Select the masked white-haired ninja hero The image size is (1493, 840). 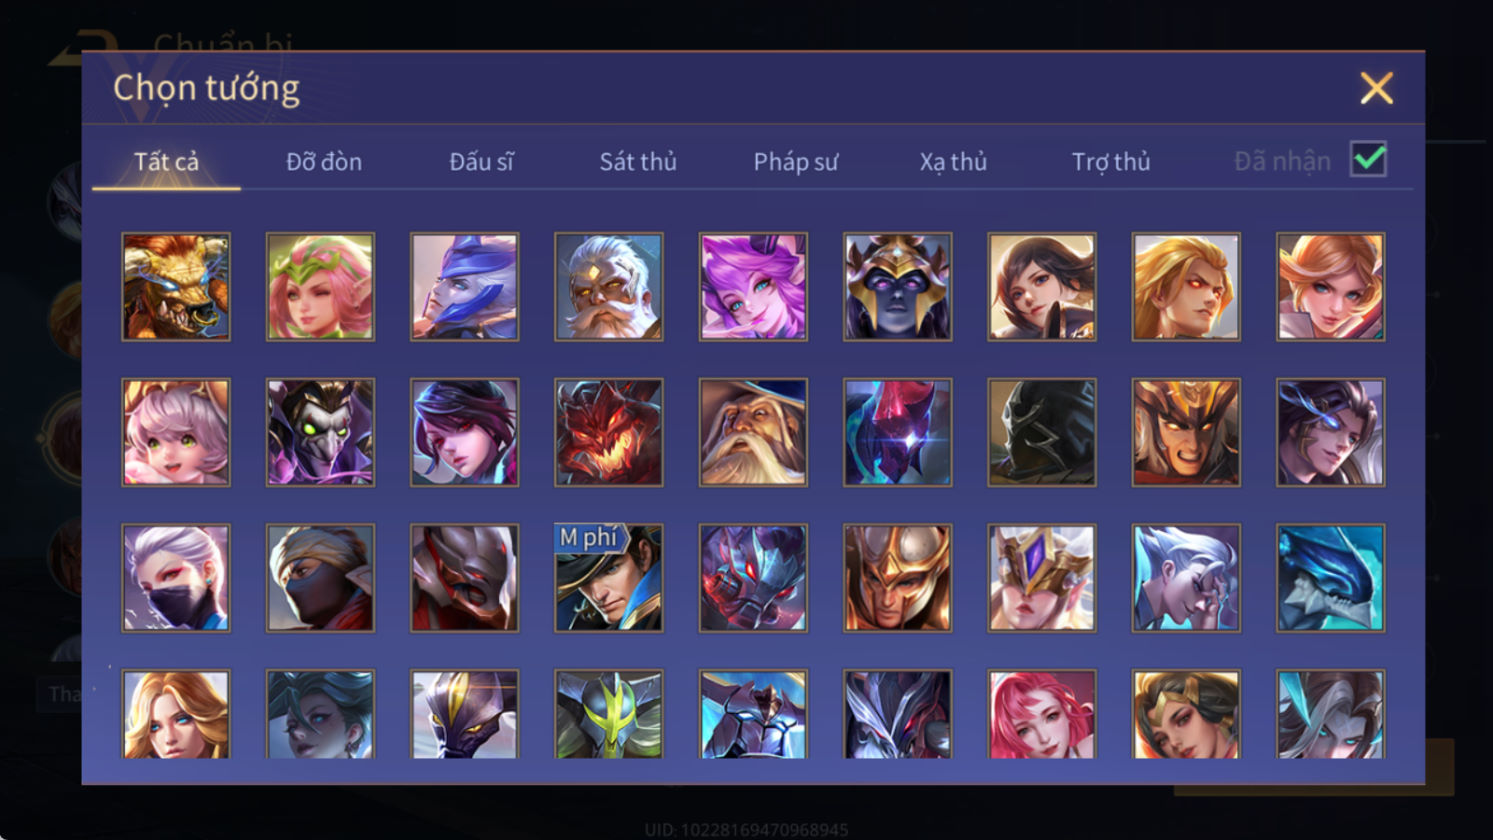pos(176,578)
